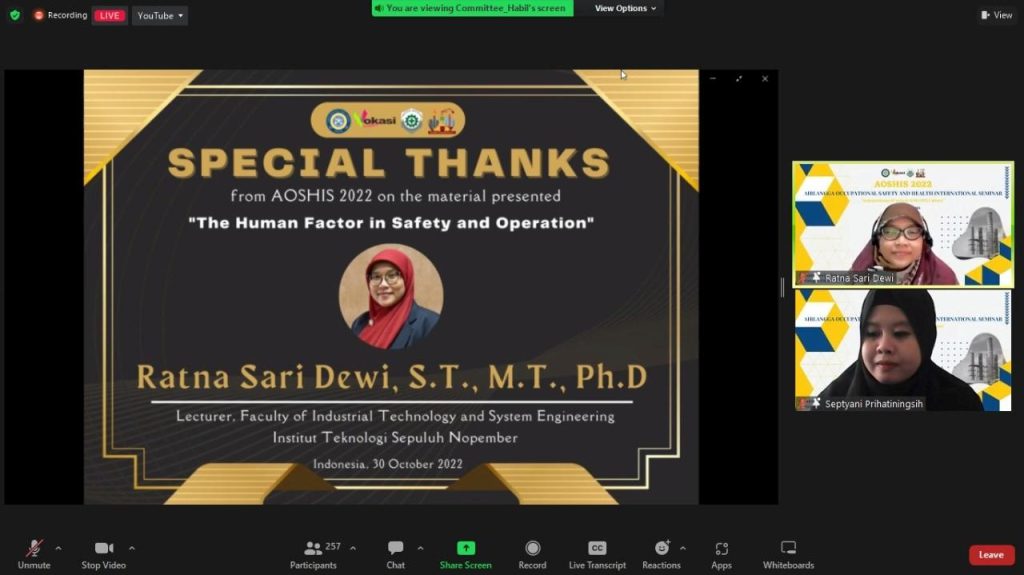Click the green encryption shield icon
Viewport: 1024px width, 575px height.
pos(15,15)
